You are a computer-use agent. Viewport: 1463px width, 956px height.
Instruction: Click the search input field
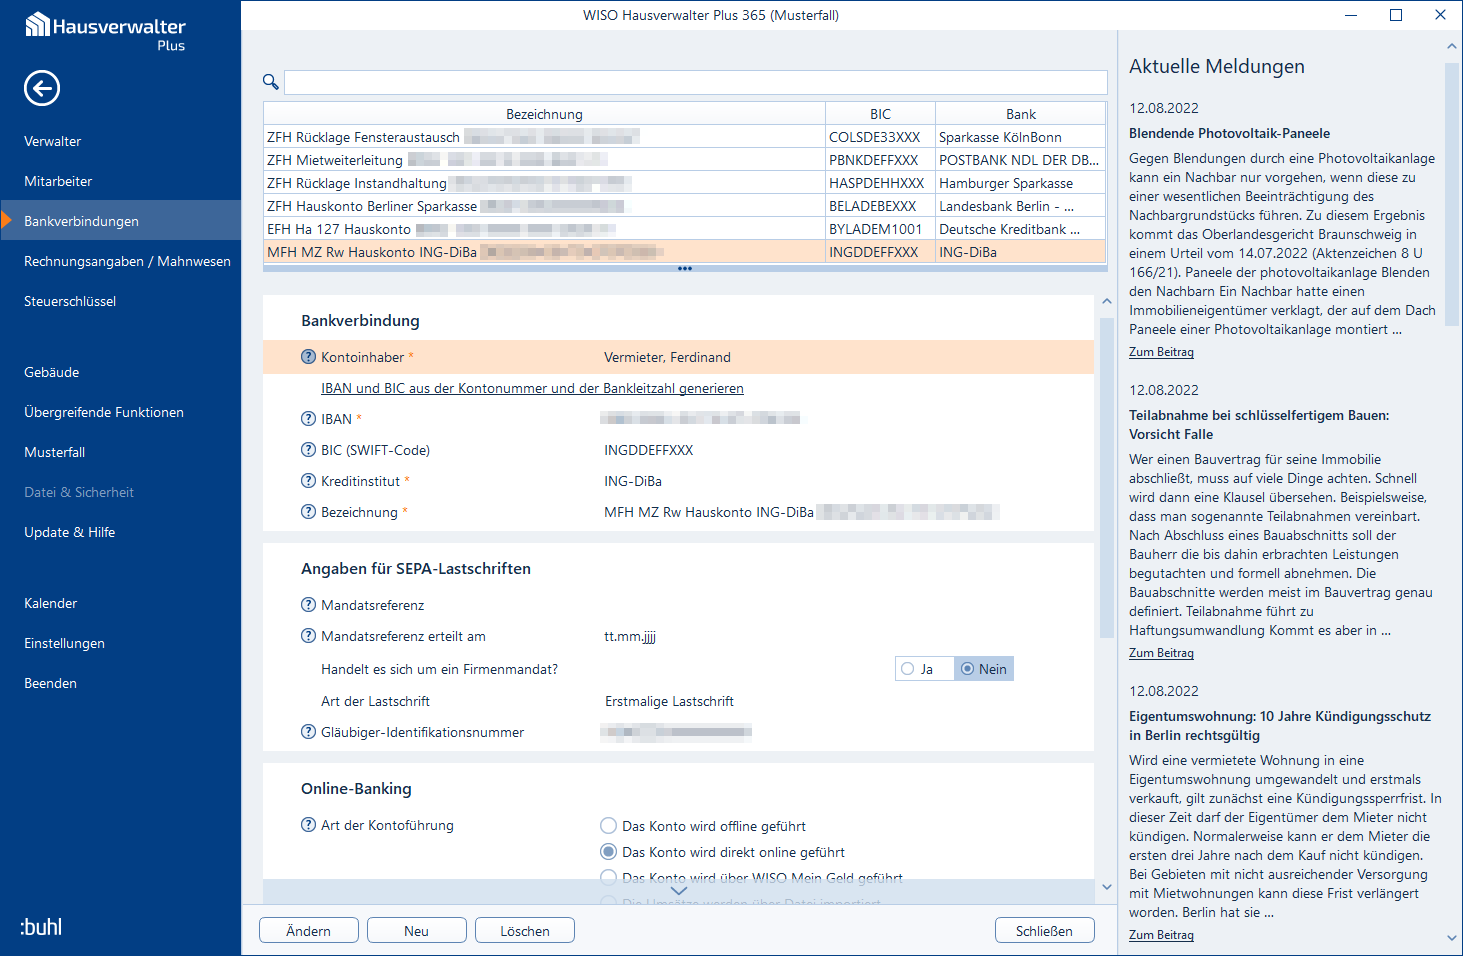pos(696,82)
